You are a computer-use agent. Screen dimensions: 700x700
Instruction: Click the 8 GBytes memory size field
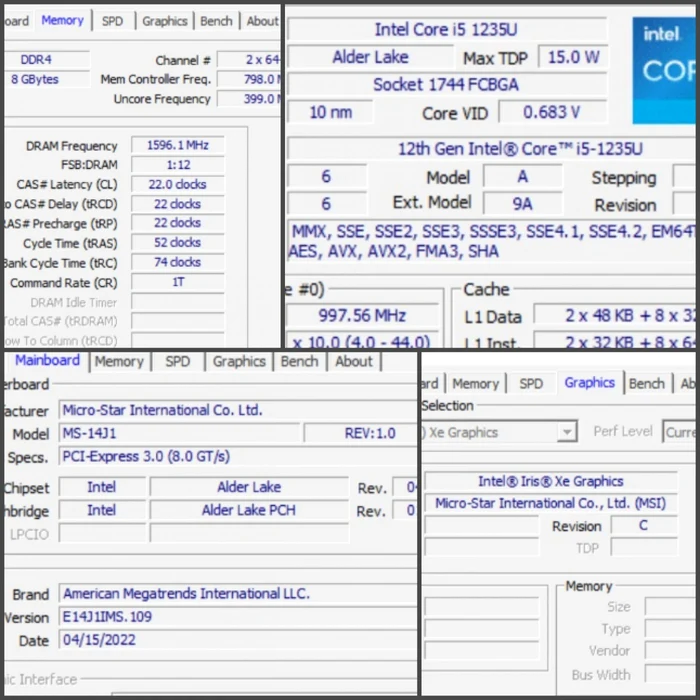[47, 79]
